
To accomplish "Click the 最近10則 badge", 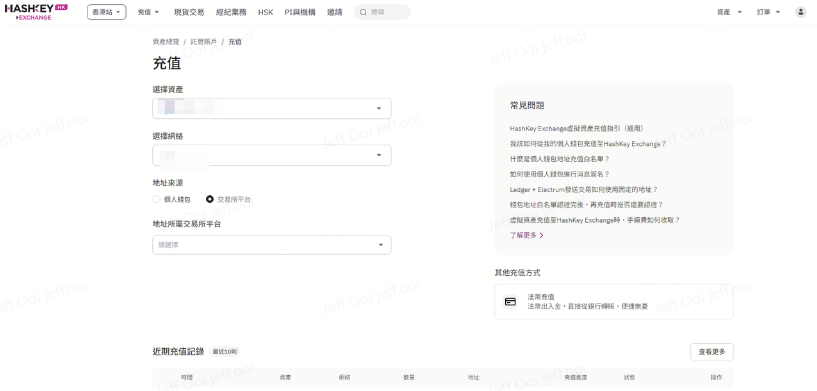I will (225, 352).
